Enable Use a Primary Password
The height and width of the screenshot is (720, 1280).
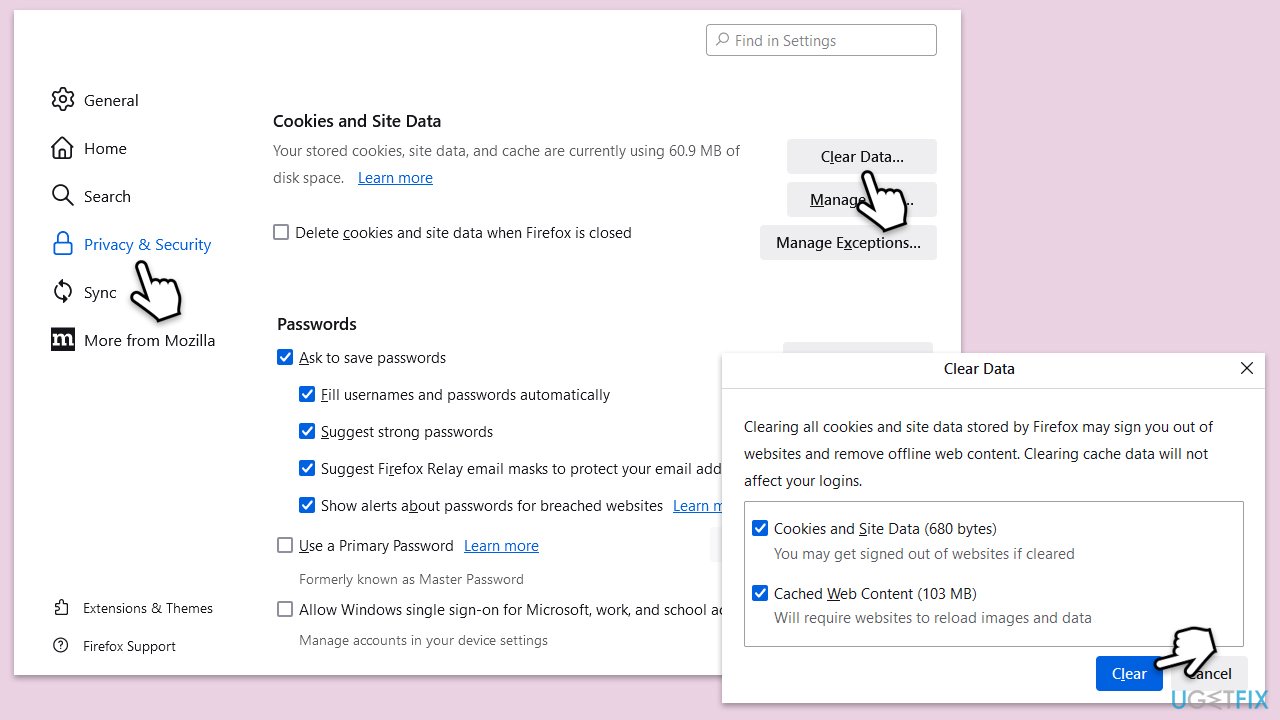click(x=285, y=545)
